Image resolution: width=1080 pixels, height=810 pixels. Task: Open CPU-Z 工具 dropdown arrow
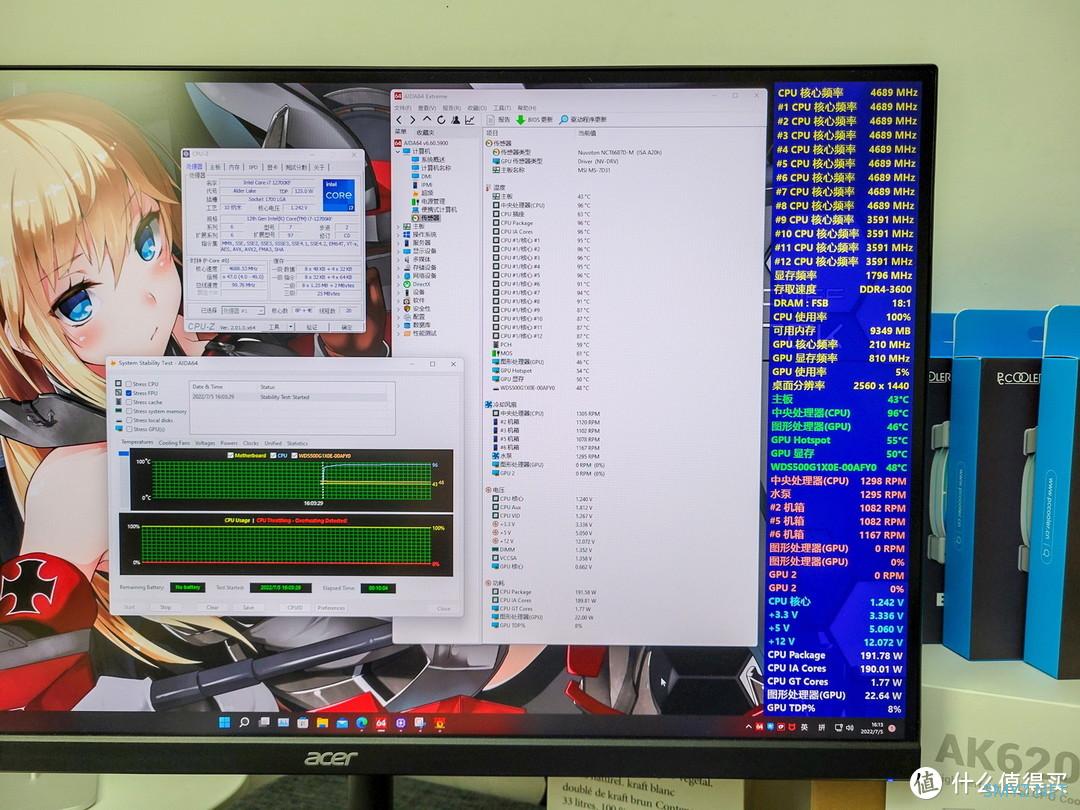(292, 327)
